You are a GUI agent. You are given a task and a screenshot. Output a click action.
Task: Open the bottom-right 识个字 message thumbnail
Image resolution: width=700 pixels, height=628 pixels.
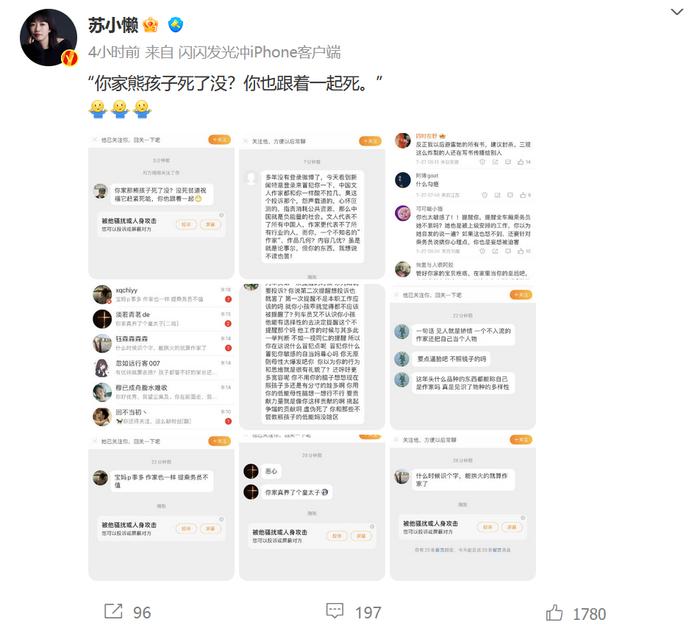[x=463, y=507]
